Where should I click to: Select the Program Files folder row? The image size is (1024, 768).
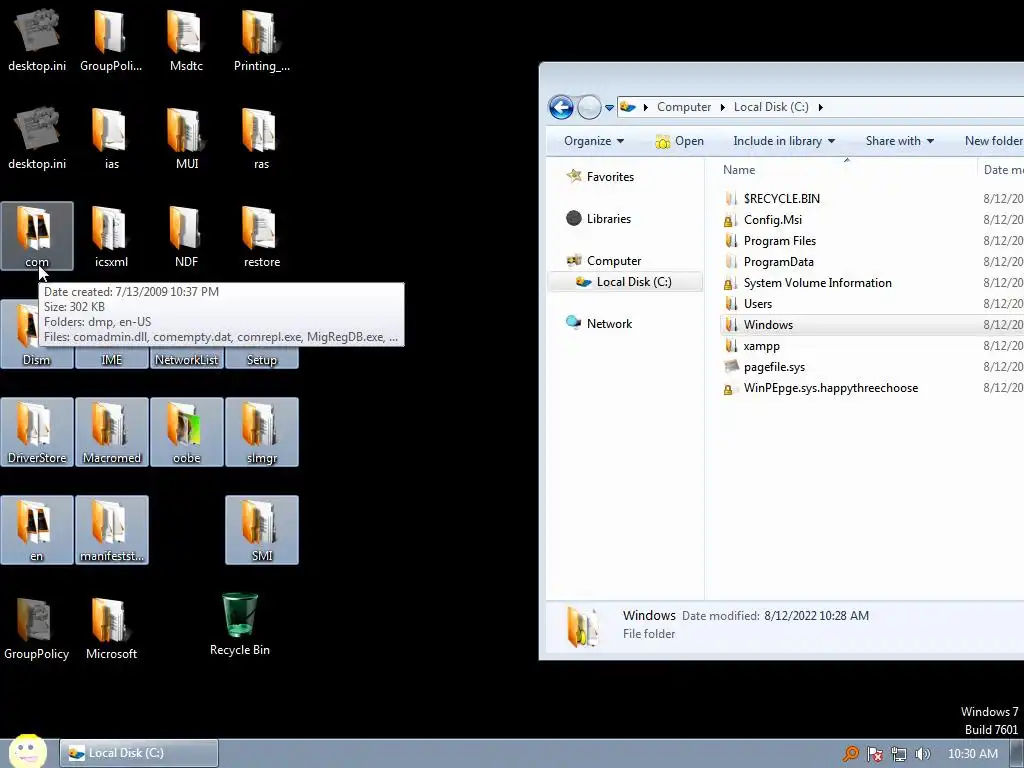point(872,241)
